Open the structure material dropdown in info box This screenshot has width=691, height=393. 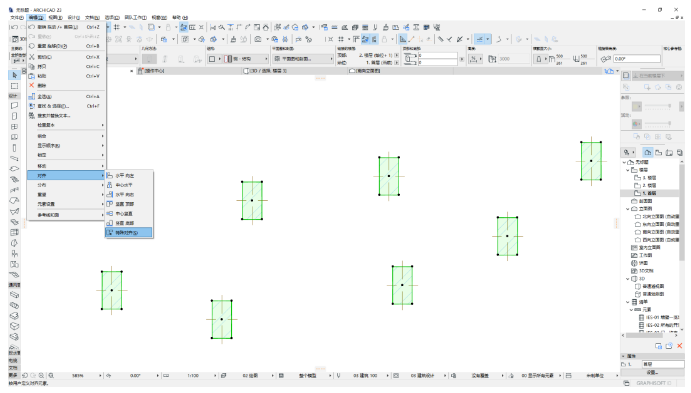(246, 59)
